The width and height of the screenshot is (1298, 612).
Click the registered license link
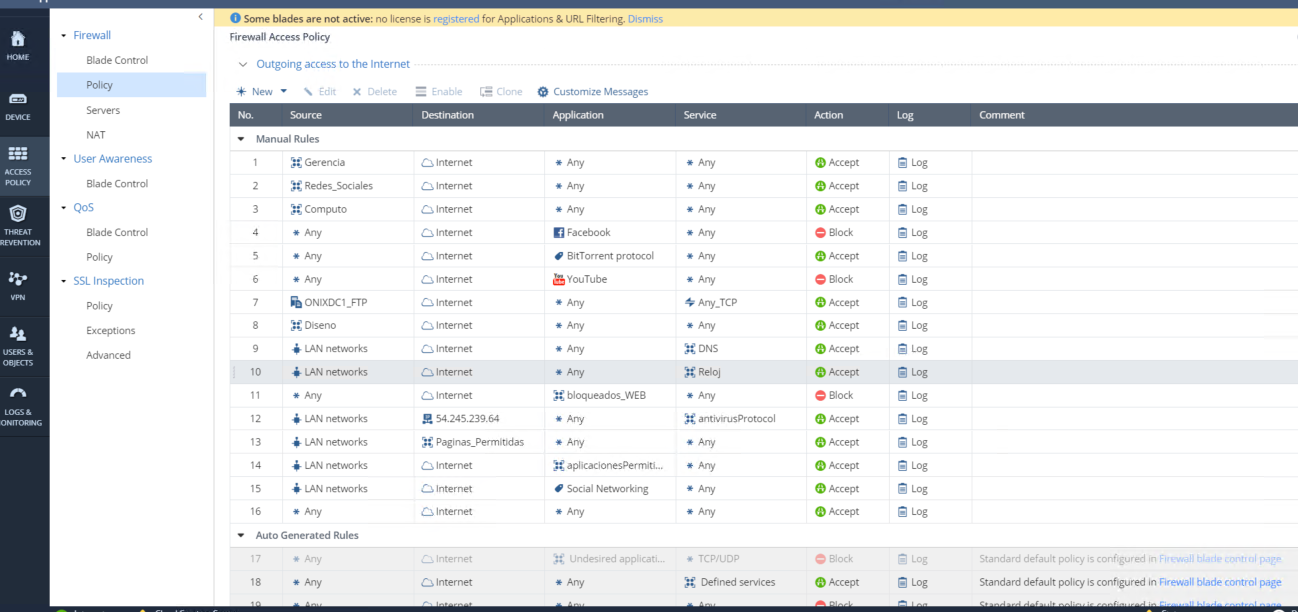coord(455,19)
